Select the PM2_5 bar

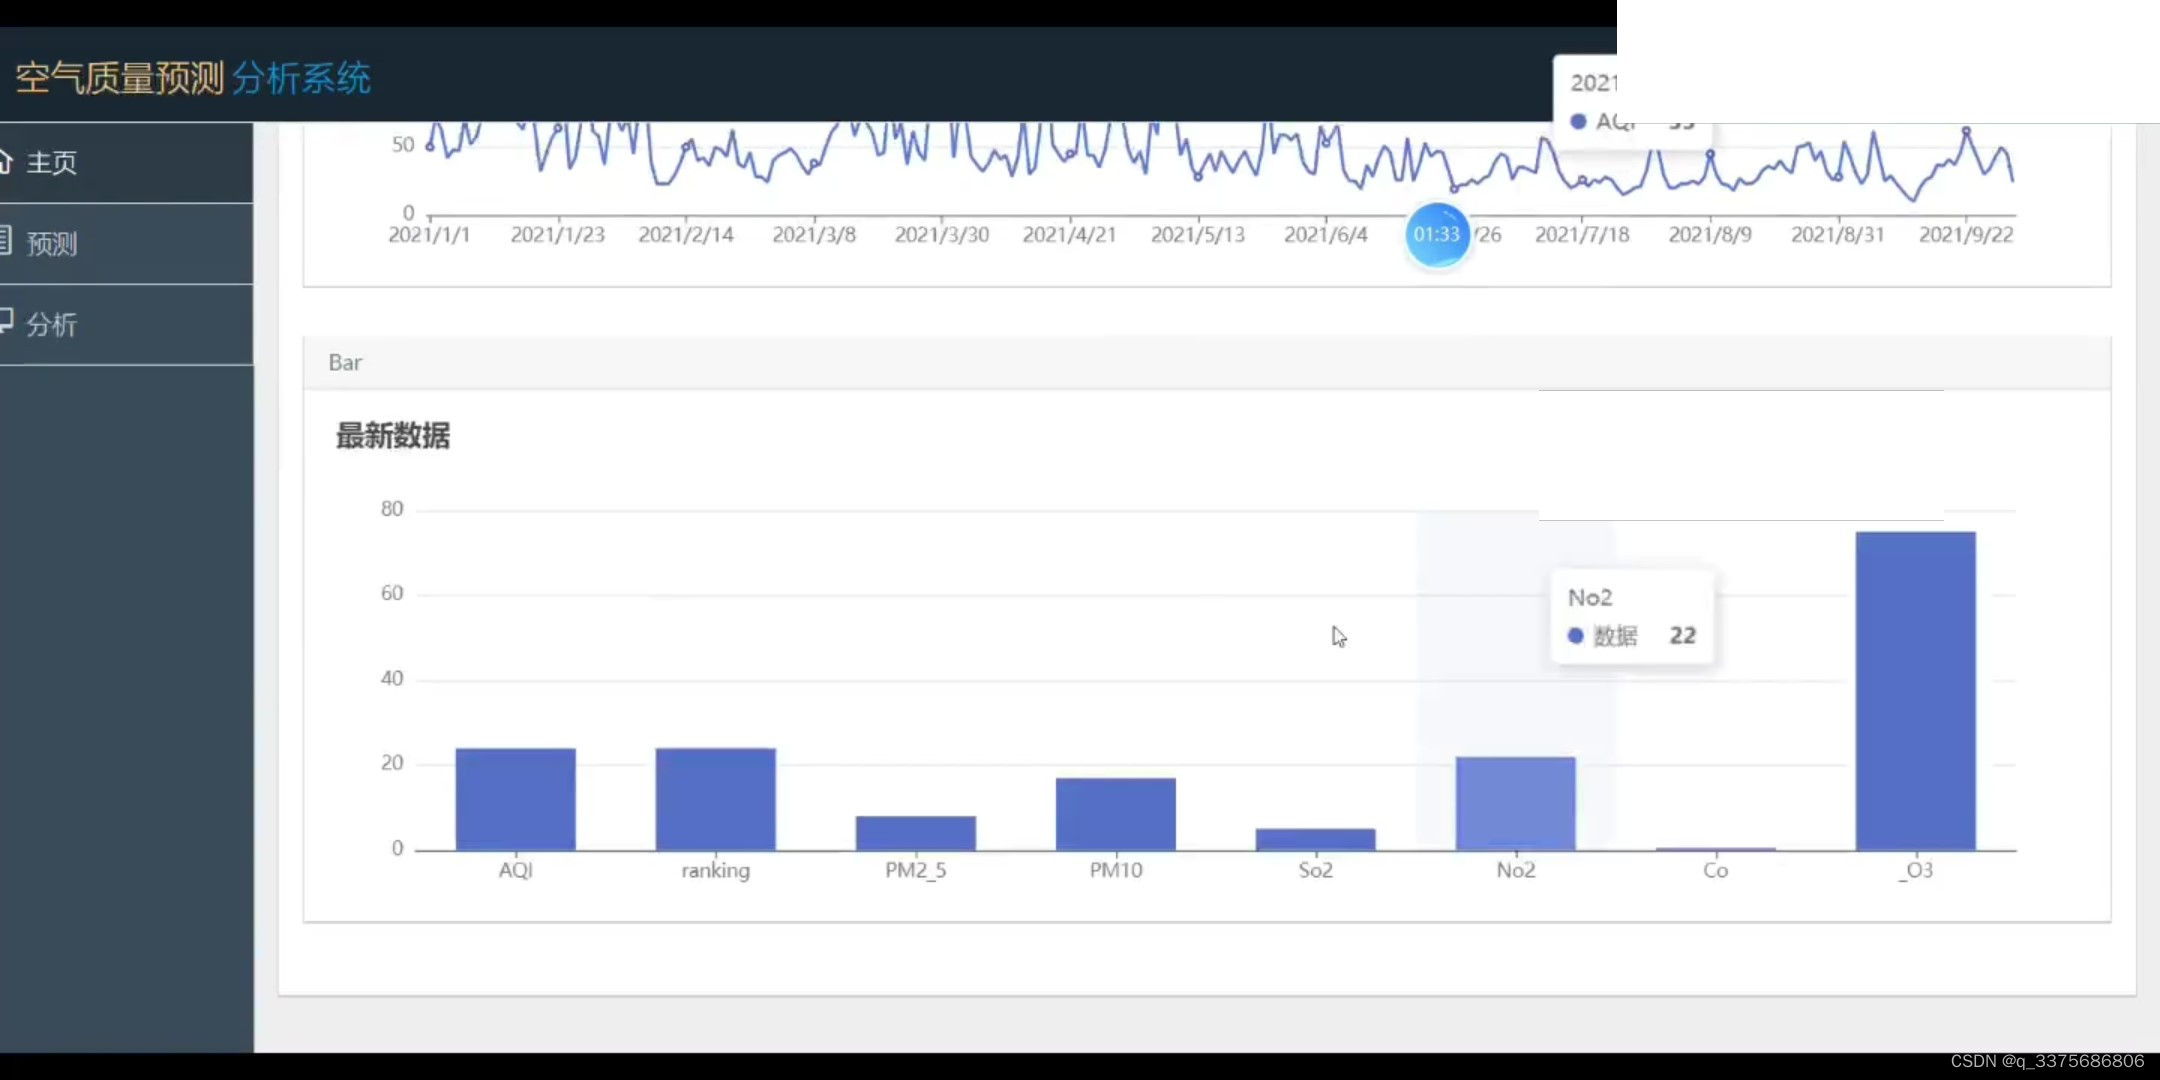point(915,833)
